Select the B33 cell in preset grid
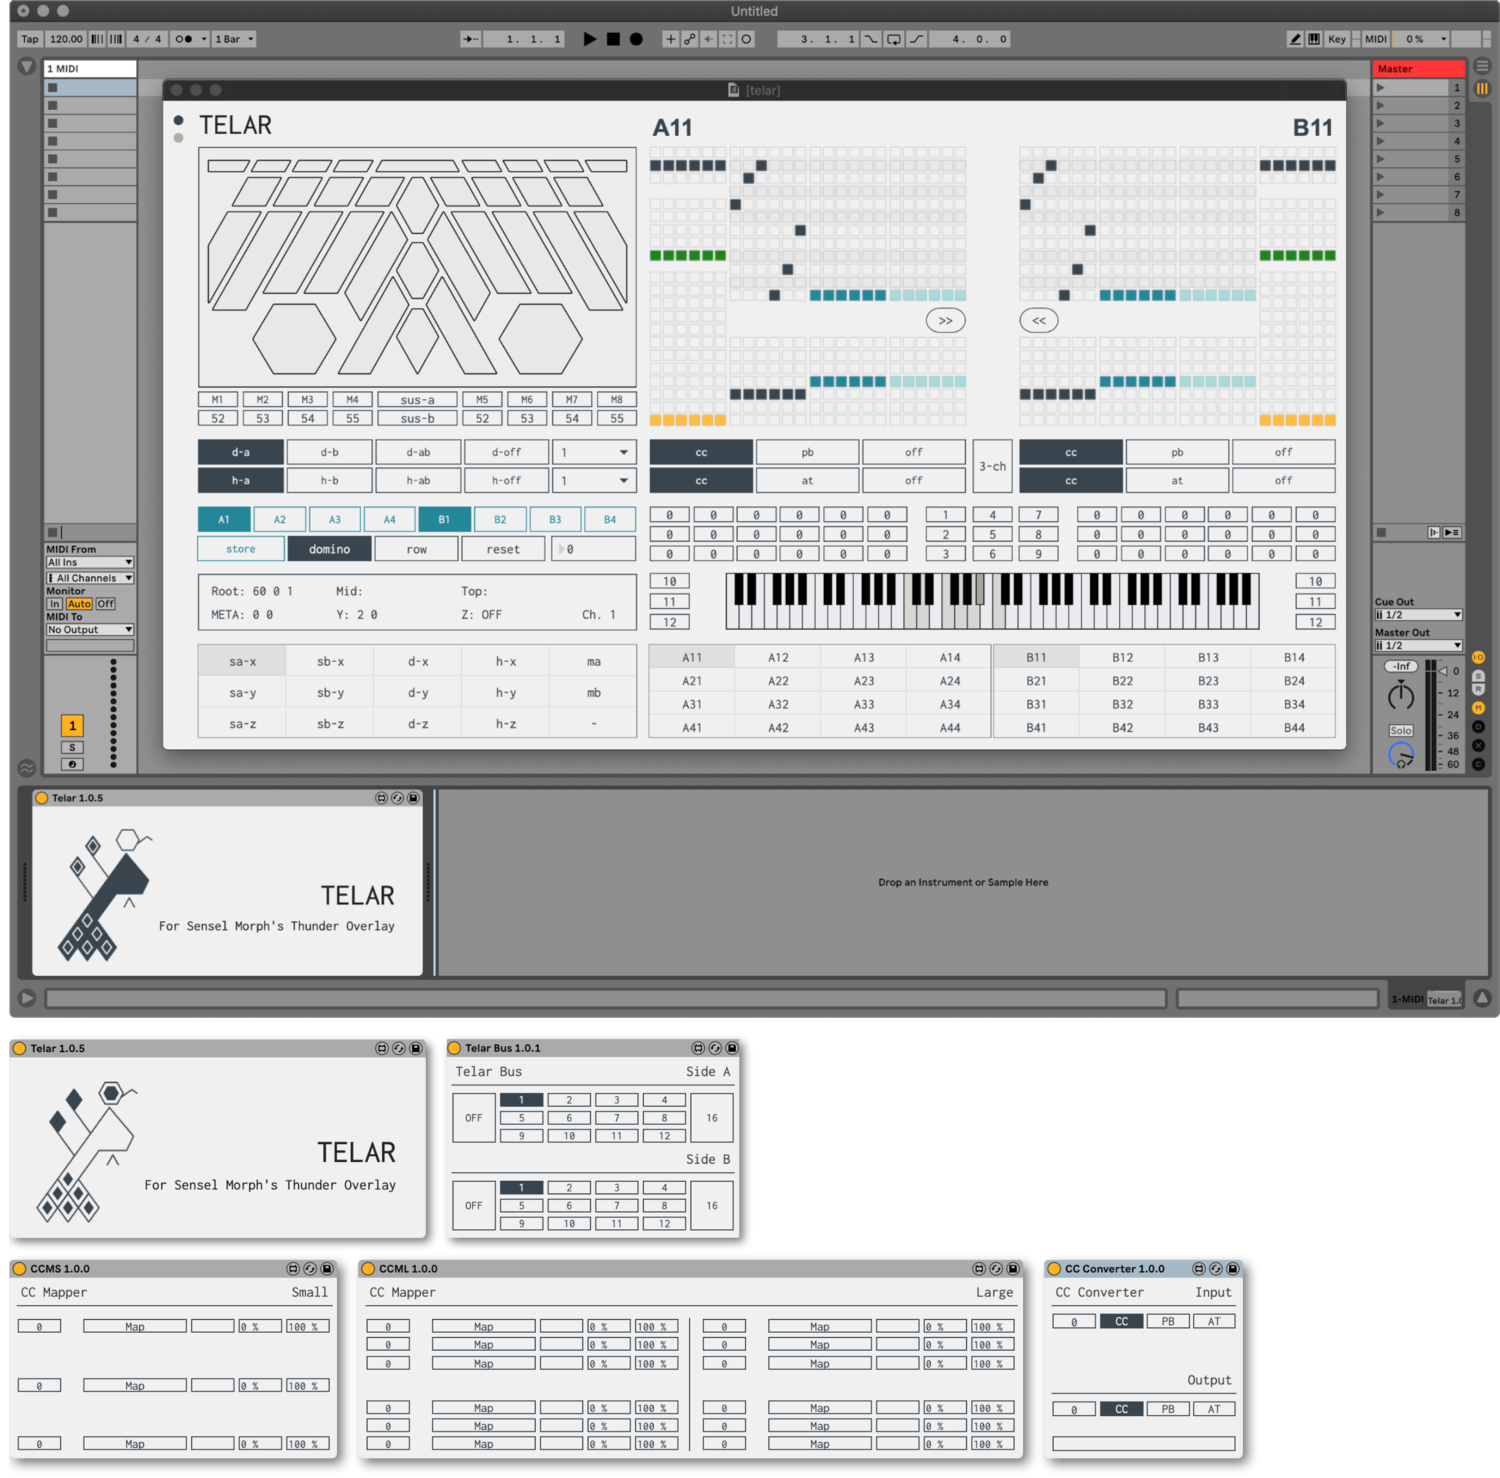This screenshot has height=1478, width=1500. [x=1208, y=704]
